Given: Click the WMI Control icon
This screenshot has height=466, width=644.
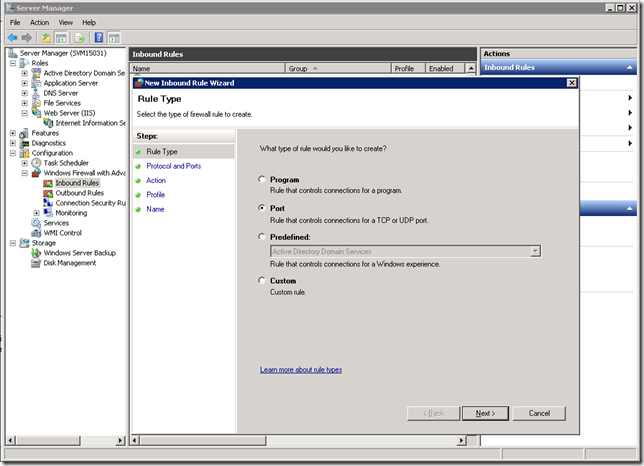Looking at the screenshot, I should click(x=36, y=233).
